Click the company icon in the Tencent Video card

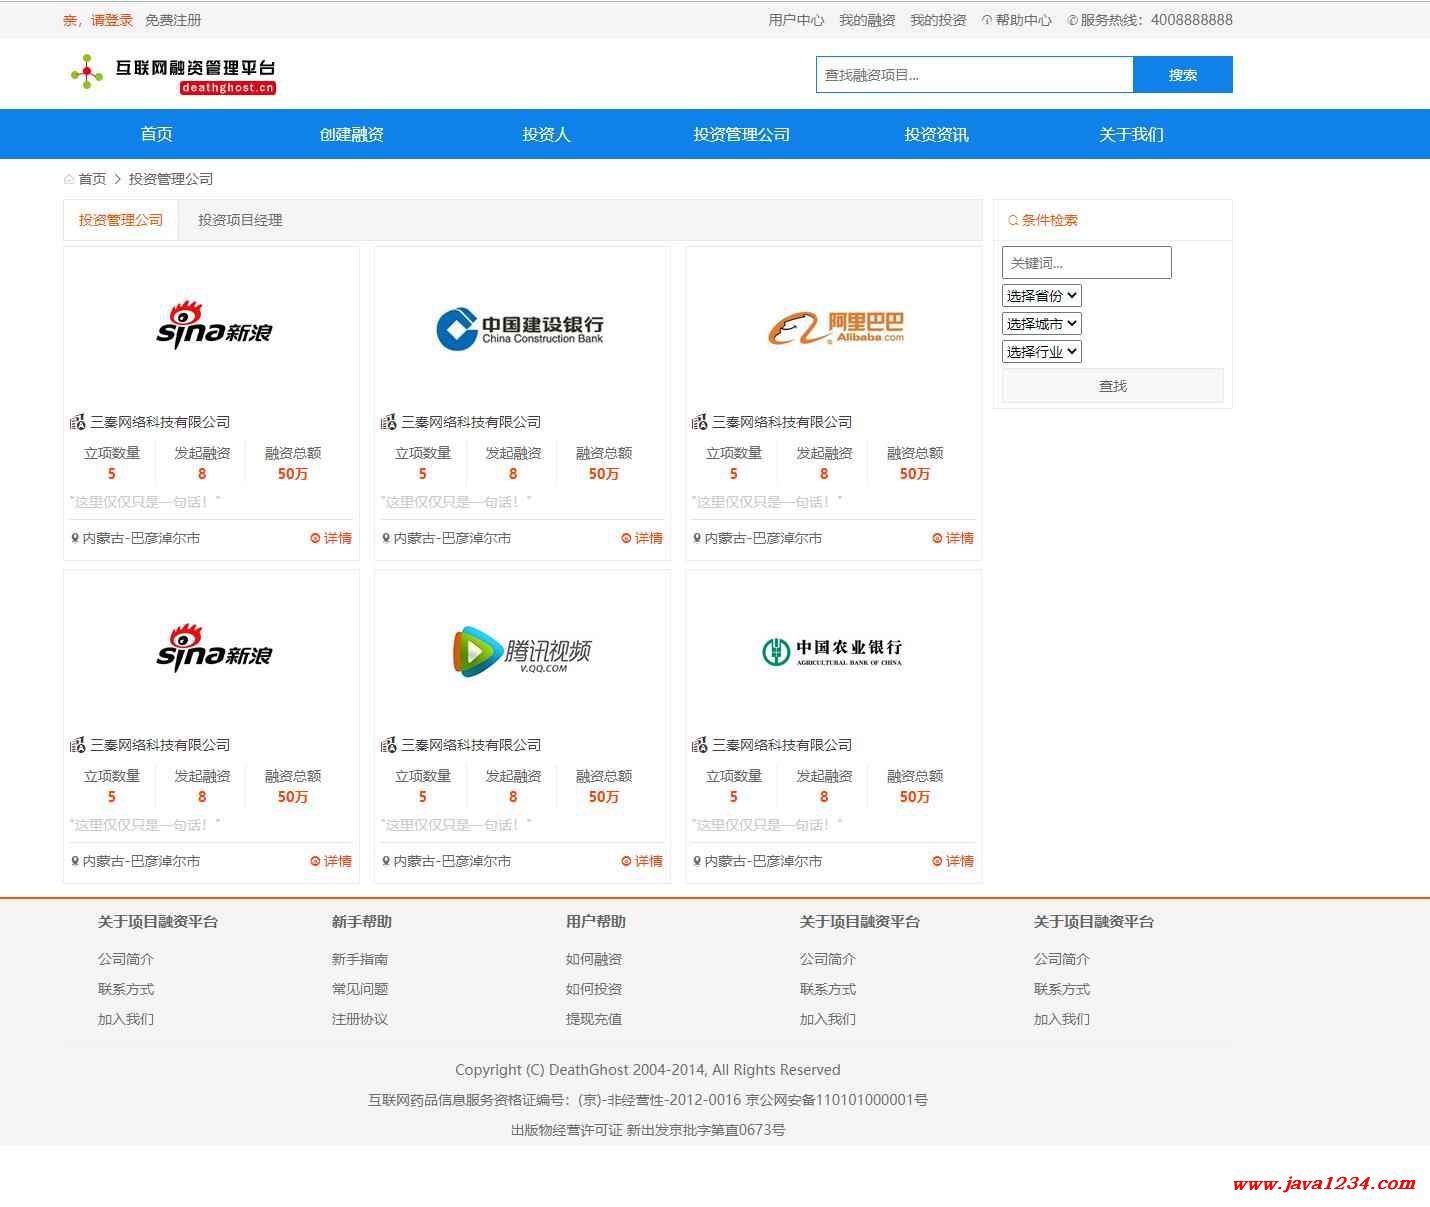(x=388, y=745)
